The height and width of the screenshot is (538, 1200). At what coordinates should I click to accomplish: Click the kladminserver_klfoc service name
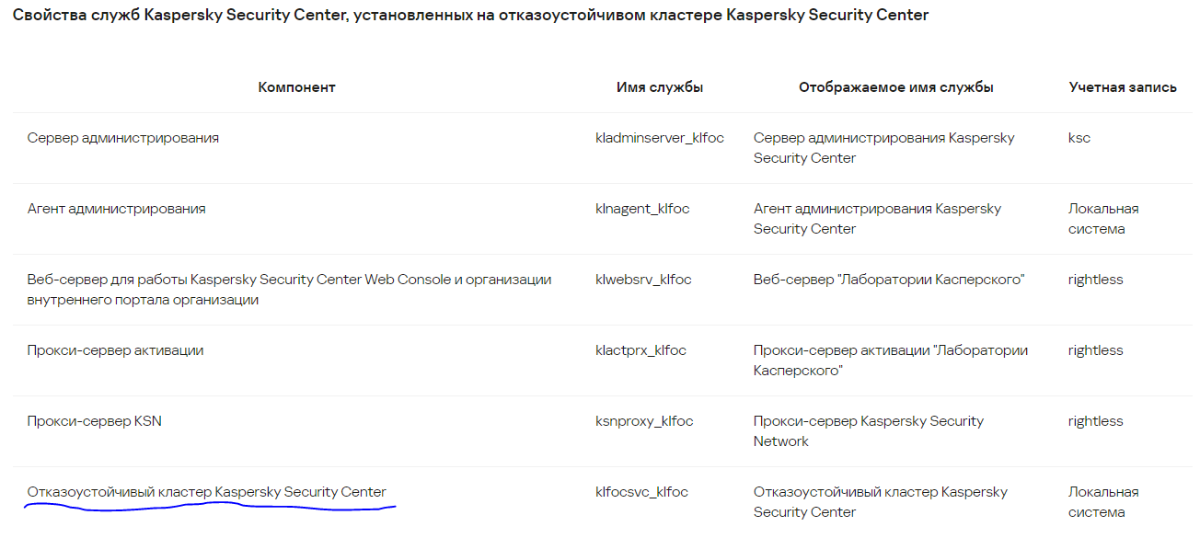click(658, 138)
